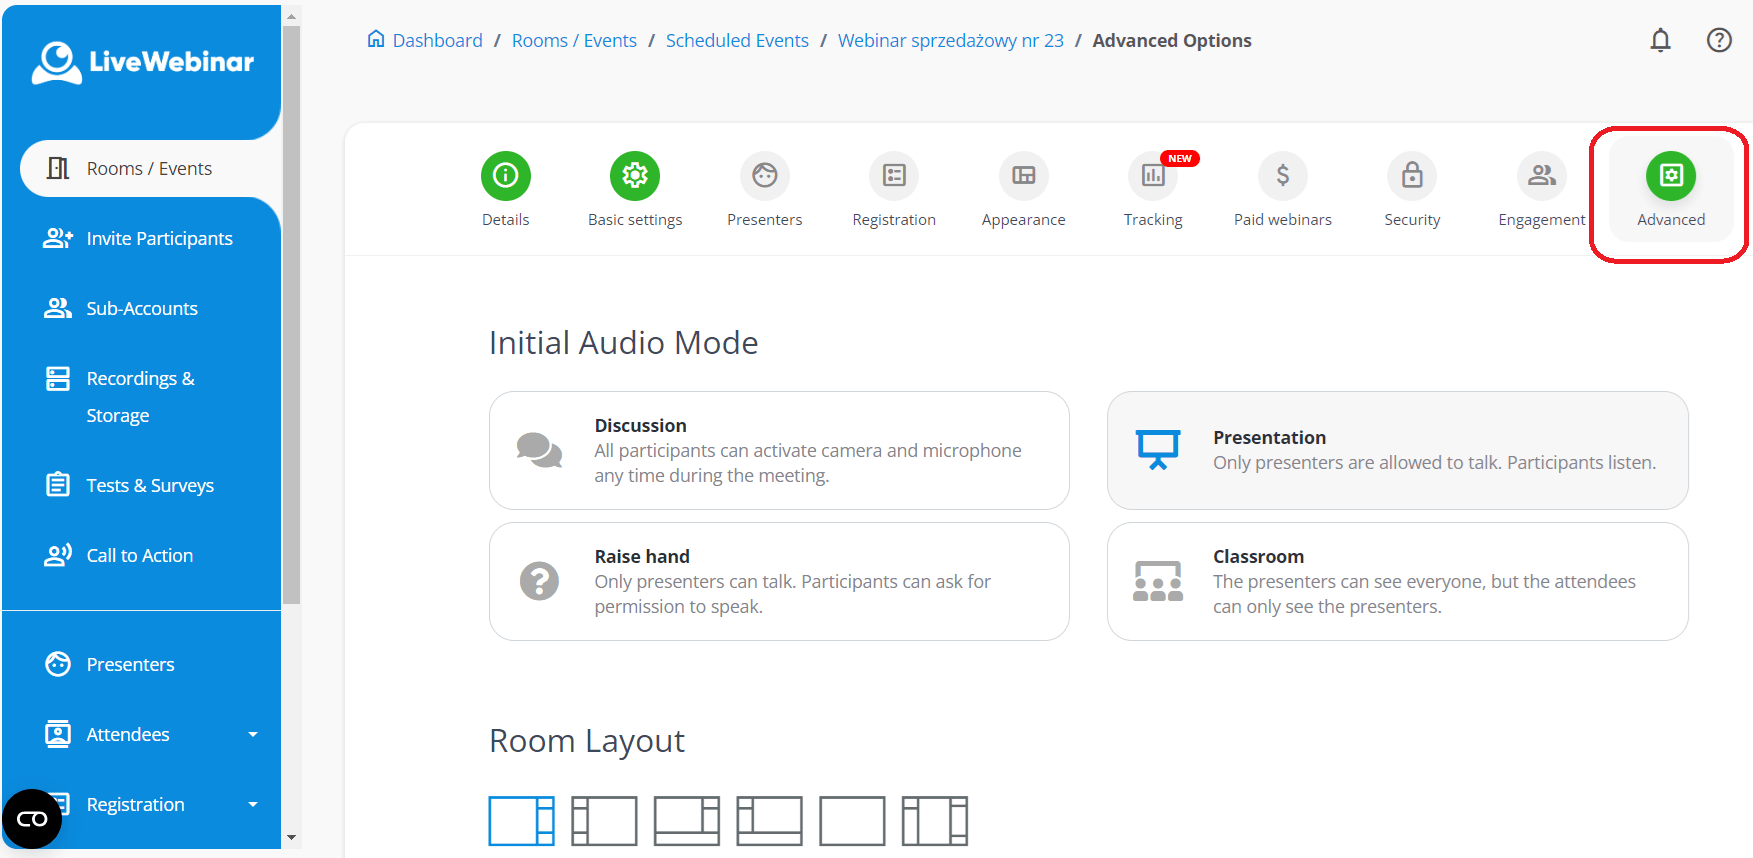Image resolution: width=1753 pixels, height=858 pixels.
Task: Choose Raise hand audio mode
Action: click(779, 581)
